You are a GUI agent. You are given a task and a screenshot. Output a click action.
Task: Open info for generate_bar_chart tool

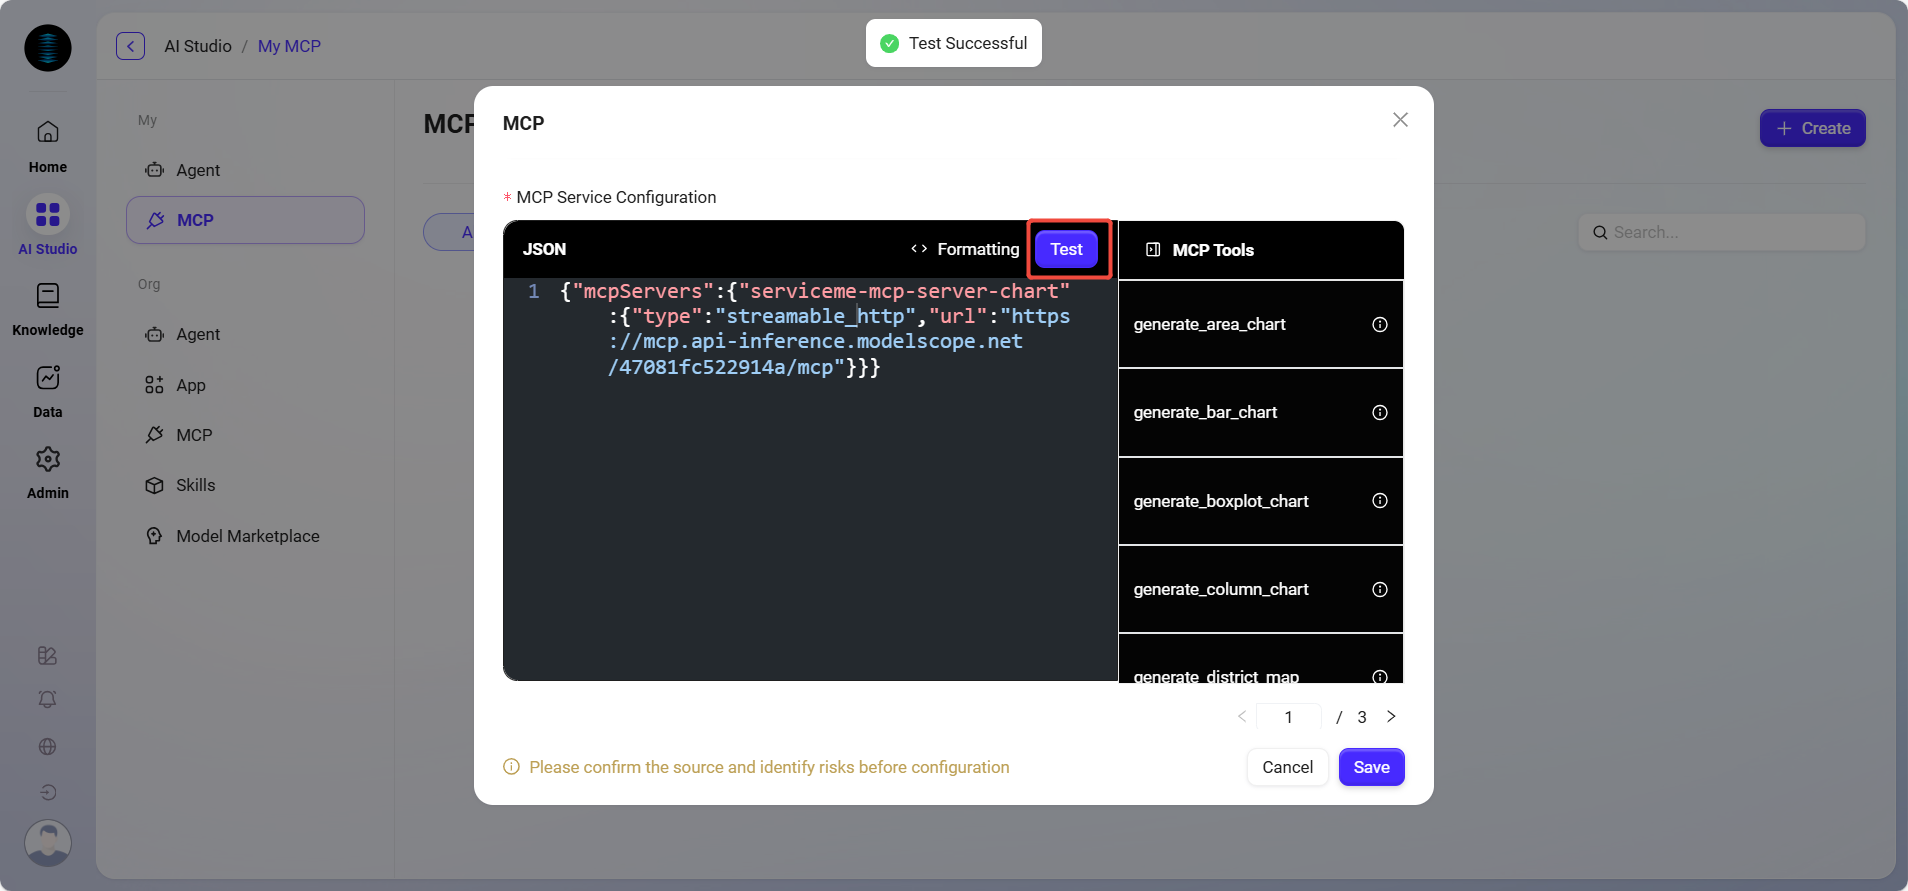tap(1379, 413)
